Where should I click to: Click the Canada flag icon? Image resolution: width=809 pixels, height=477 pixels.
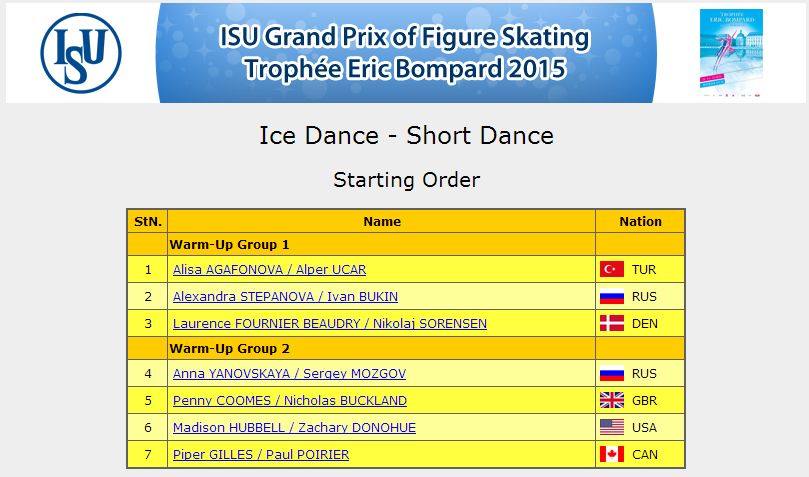[x=612, y=454]
